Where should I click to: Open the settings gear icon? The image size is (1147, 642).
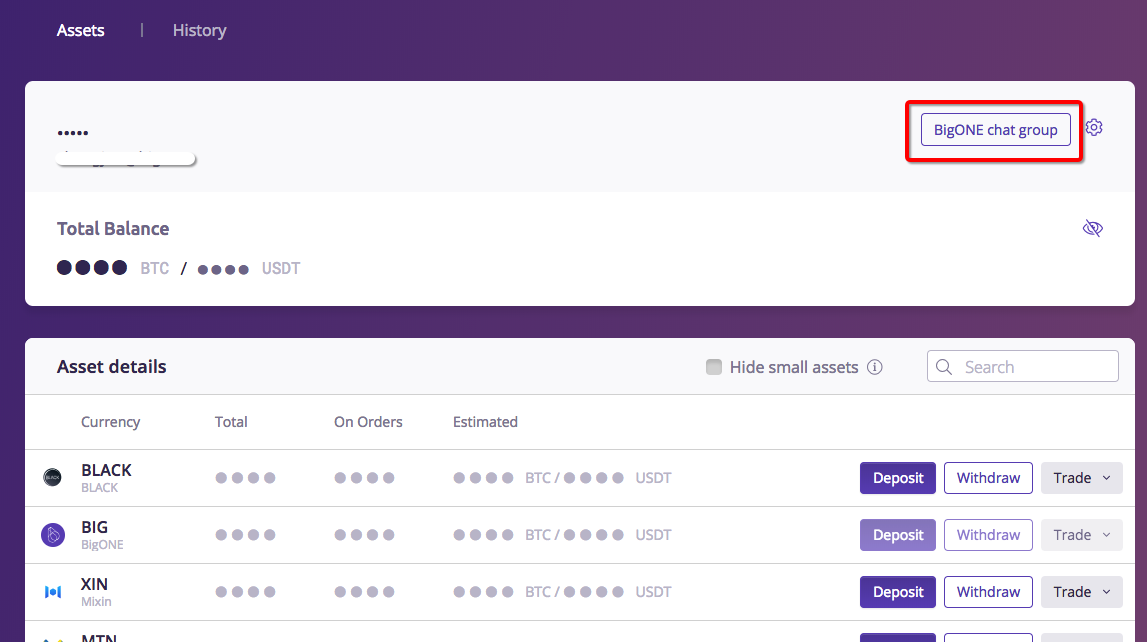(x=1094, y=128)
